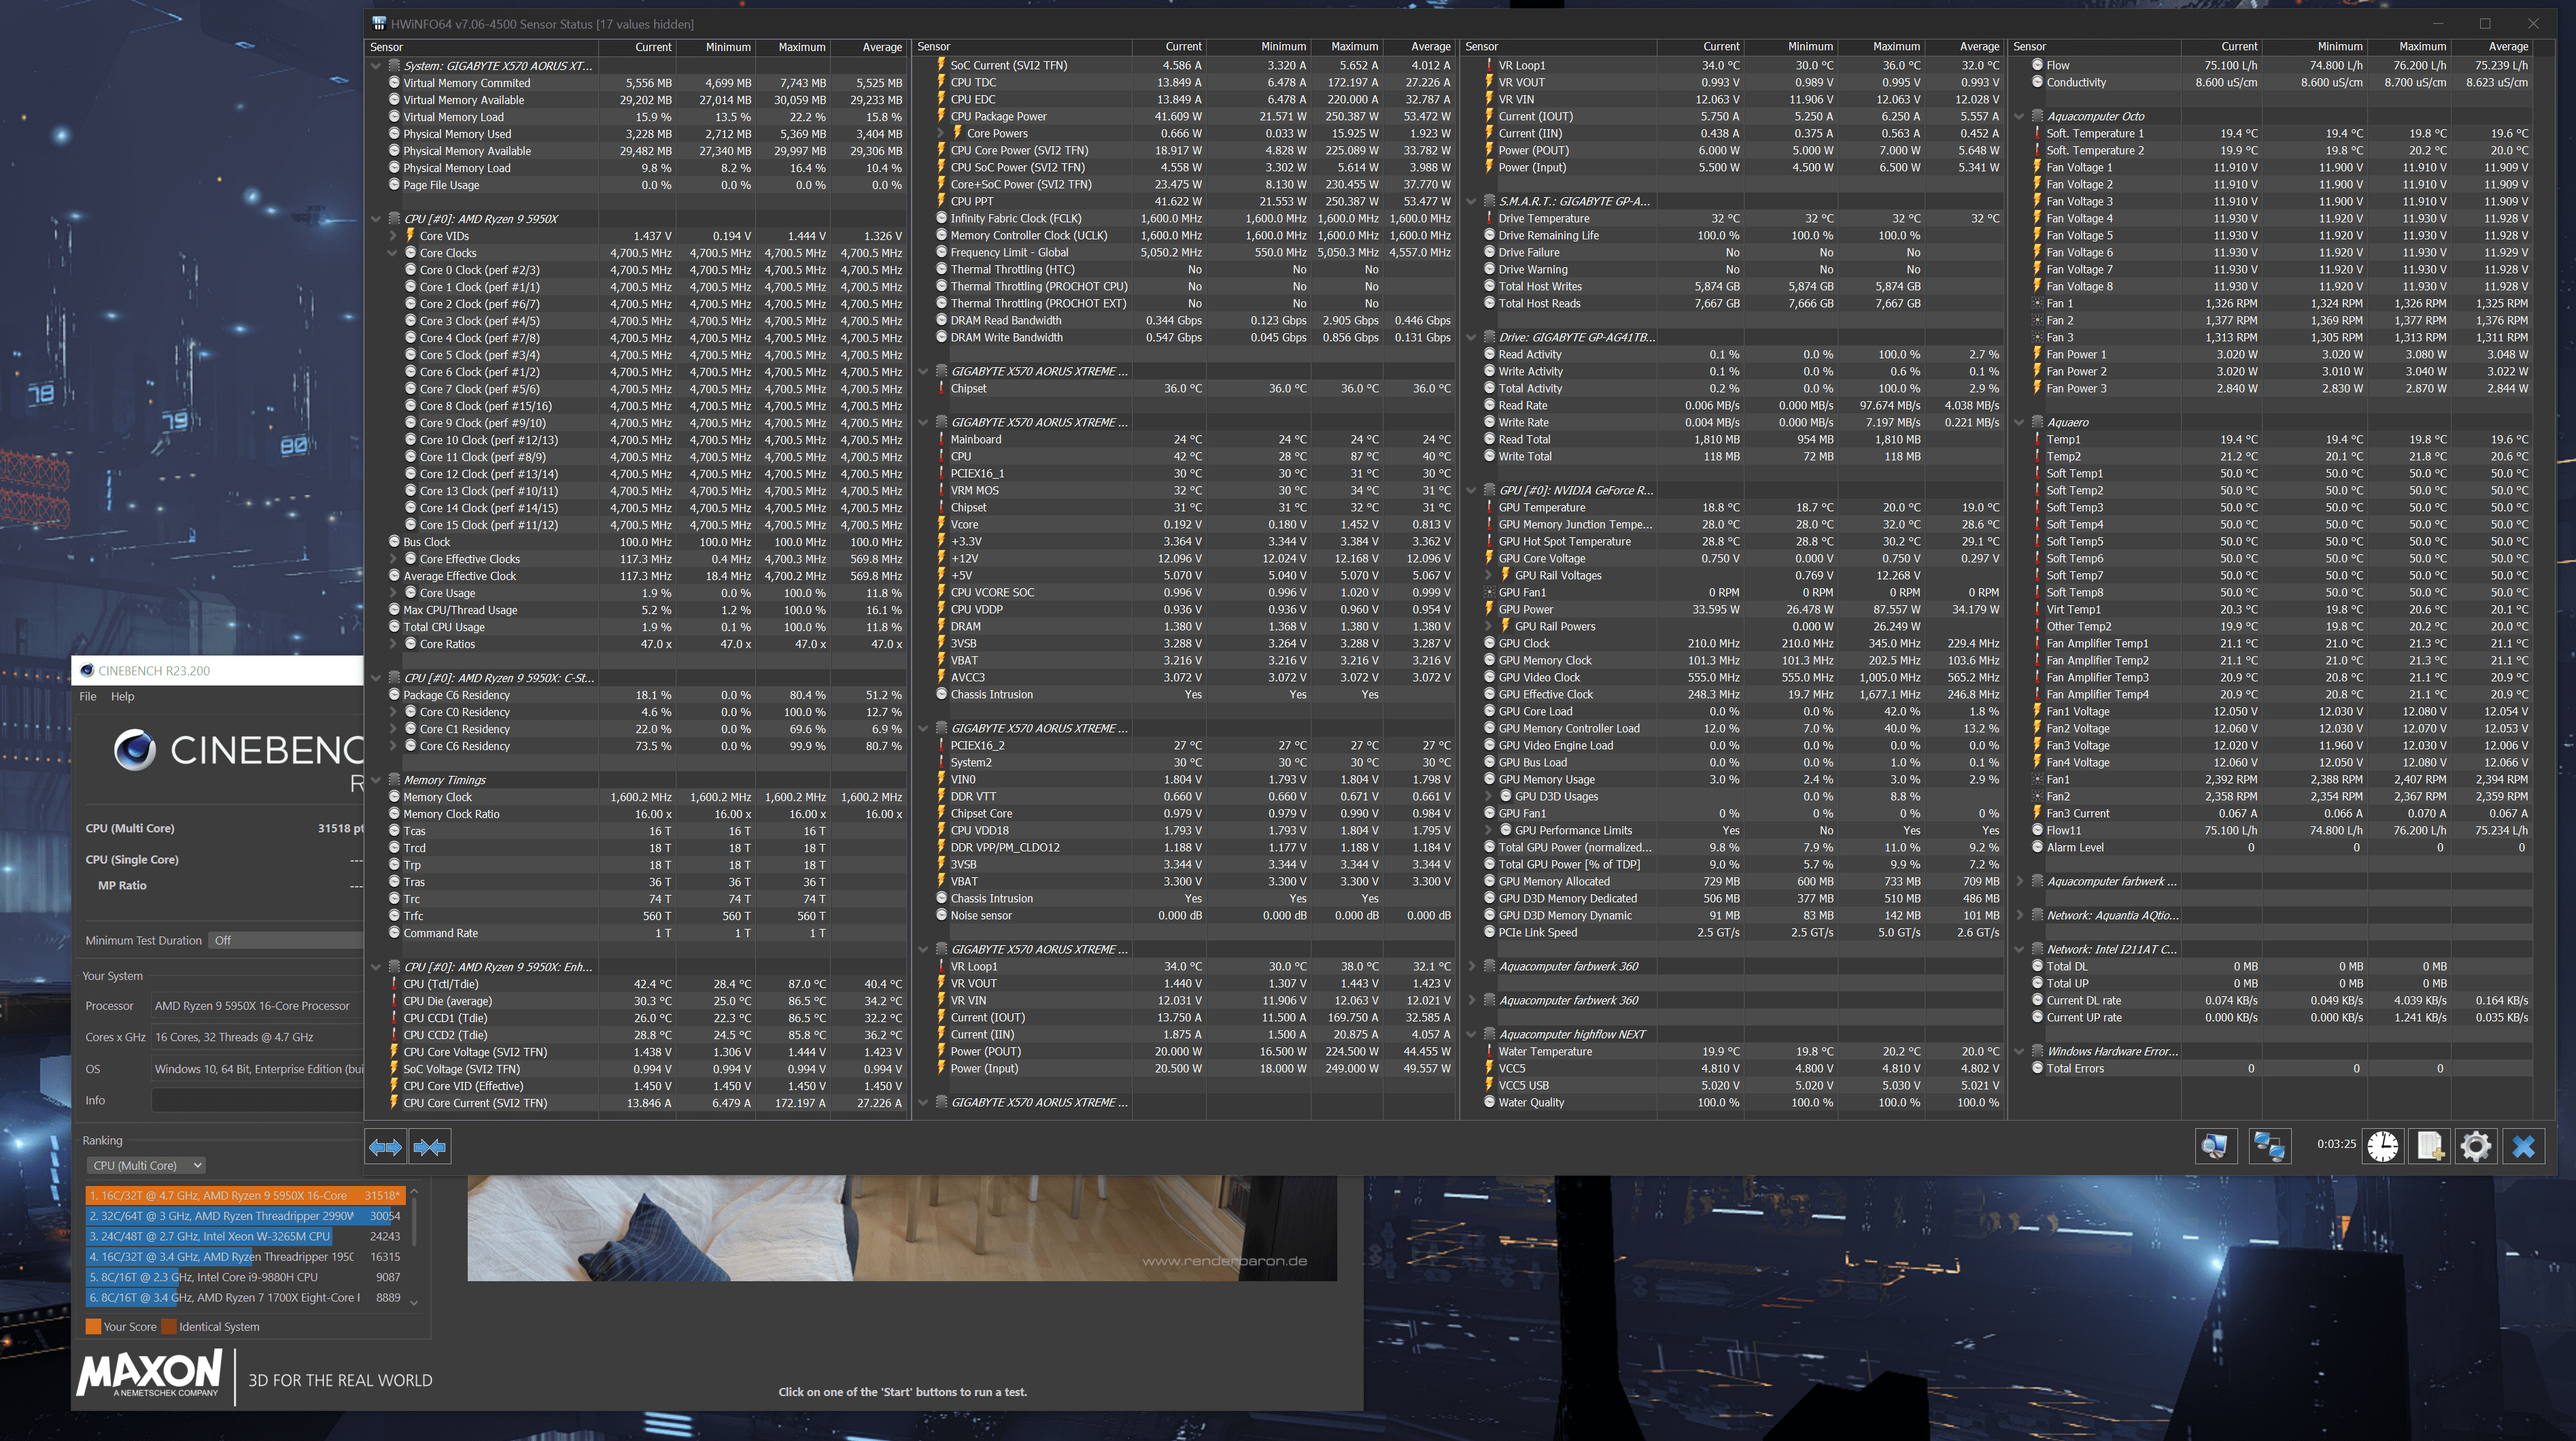Screen dimensions: 2576x1441
Task: Start logging with the document-plus icon
Action: 2429,1146
